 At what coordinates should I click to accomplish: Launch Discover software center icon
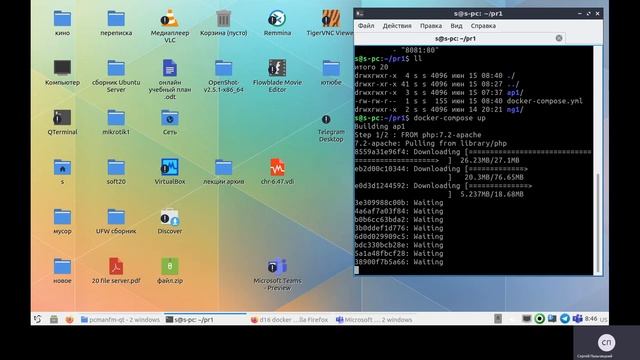[x=169, y=217]
